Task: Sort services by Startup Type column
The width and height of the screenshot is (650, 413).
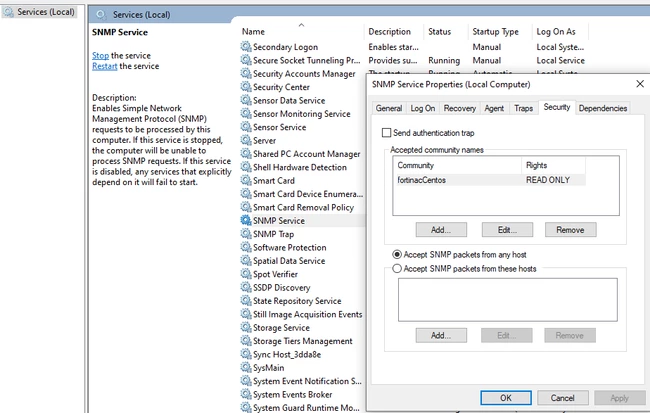Action: click(500, 32)
